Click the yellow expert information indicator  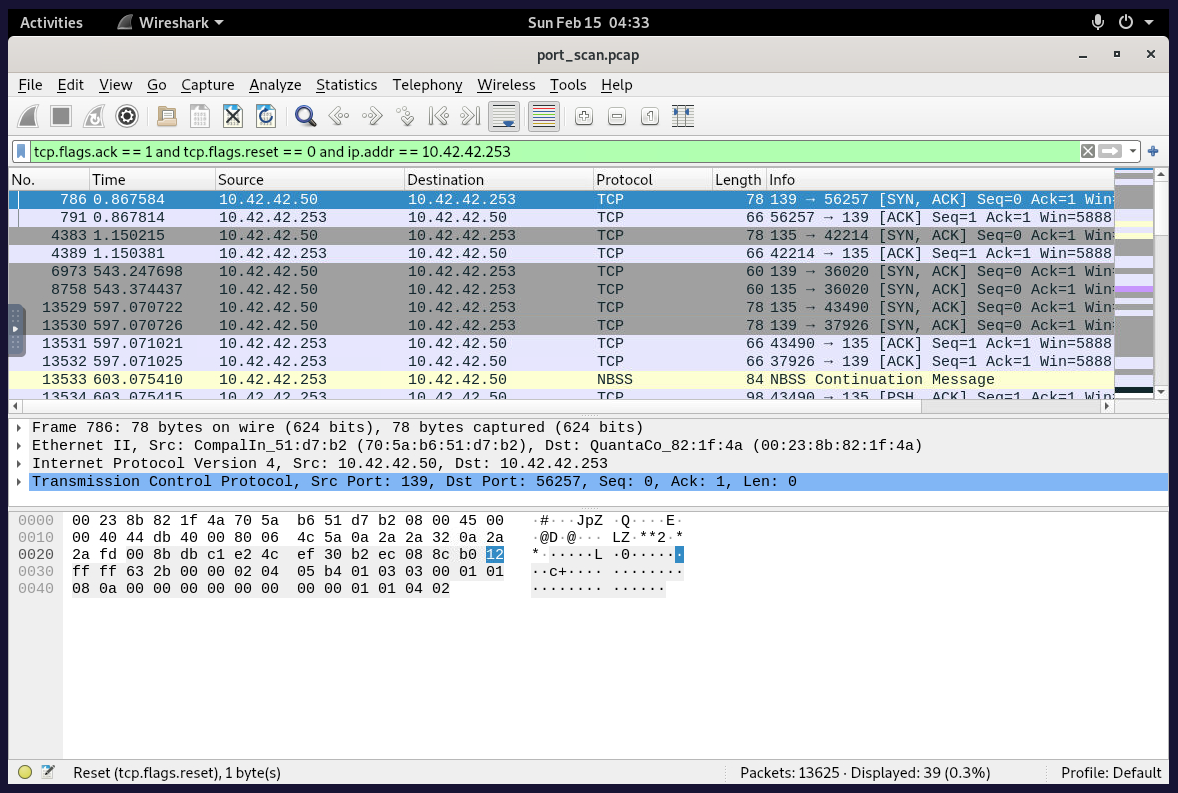click(x=25, y=773)
